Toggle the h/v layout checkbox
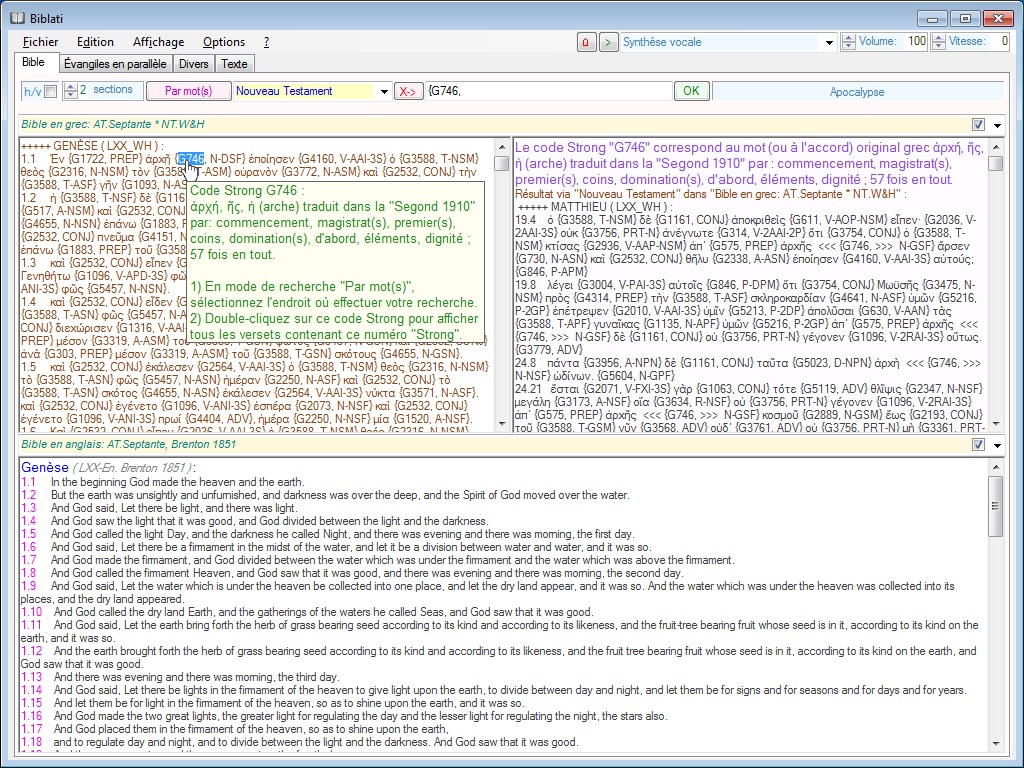This screenshot has height=768, width=1024. click(x=51, y=91)
